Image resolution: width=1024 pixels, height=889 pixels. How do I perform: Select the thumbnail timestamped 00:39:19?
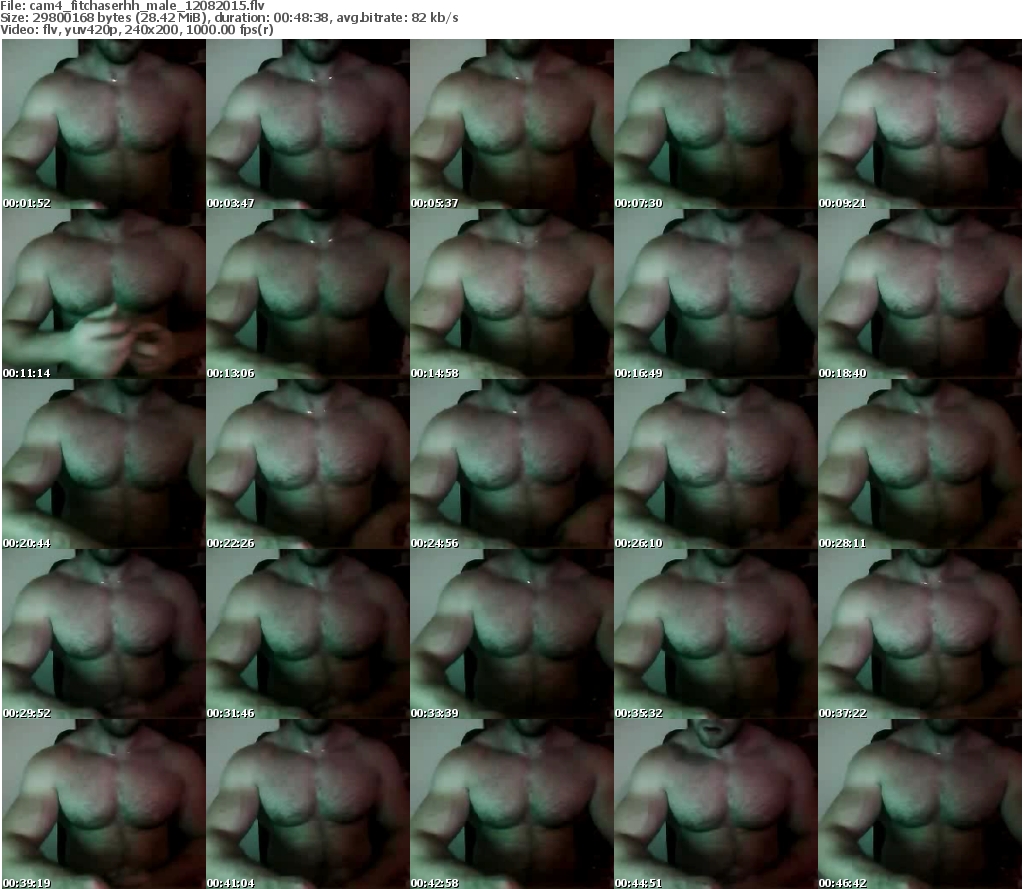click(104, 804)
